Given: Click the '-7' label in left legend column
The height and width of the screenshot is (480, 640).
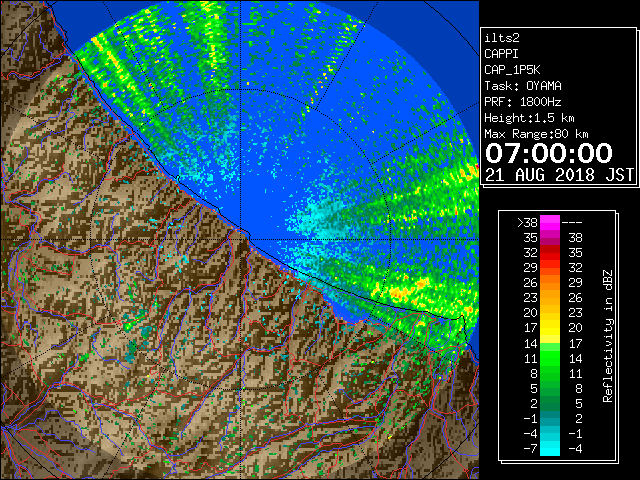Looking at the screenshot, I should 530,449.
